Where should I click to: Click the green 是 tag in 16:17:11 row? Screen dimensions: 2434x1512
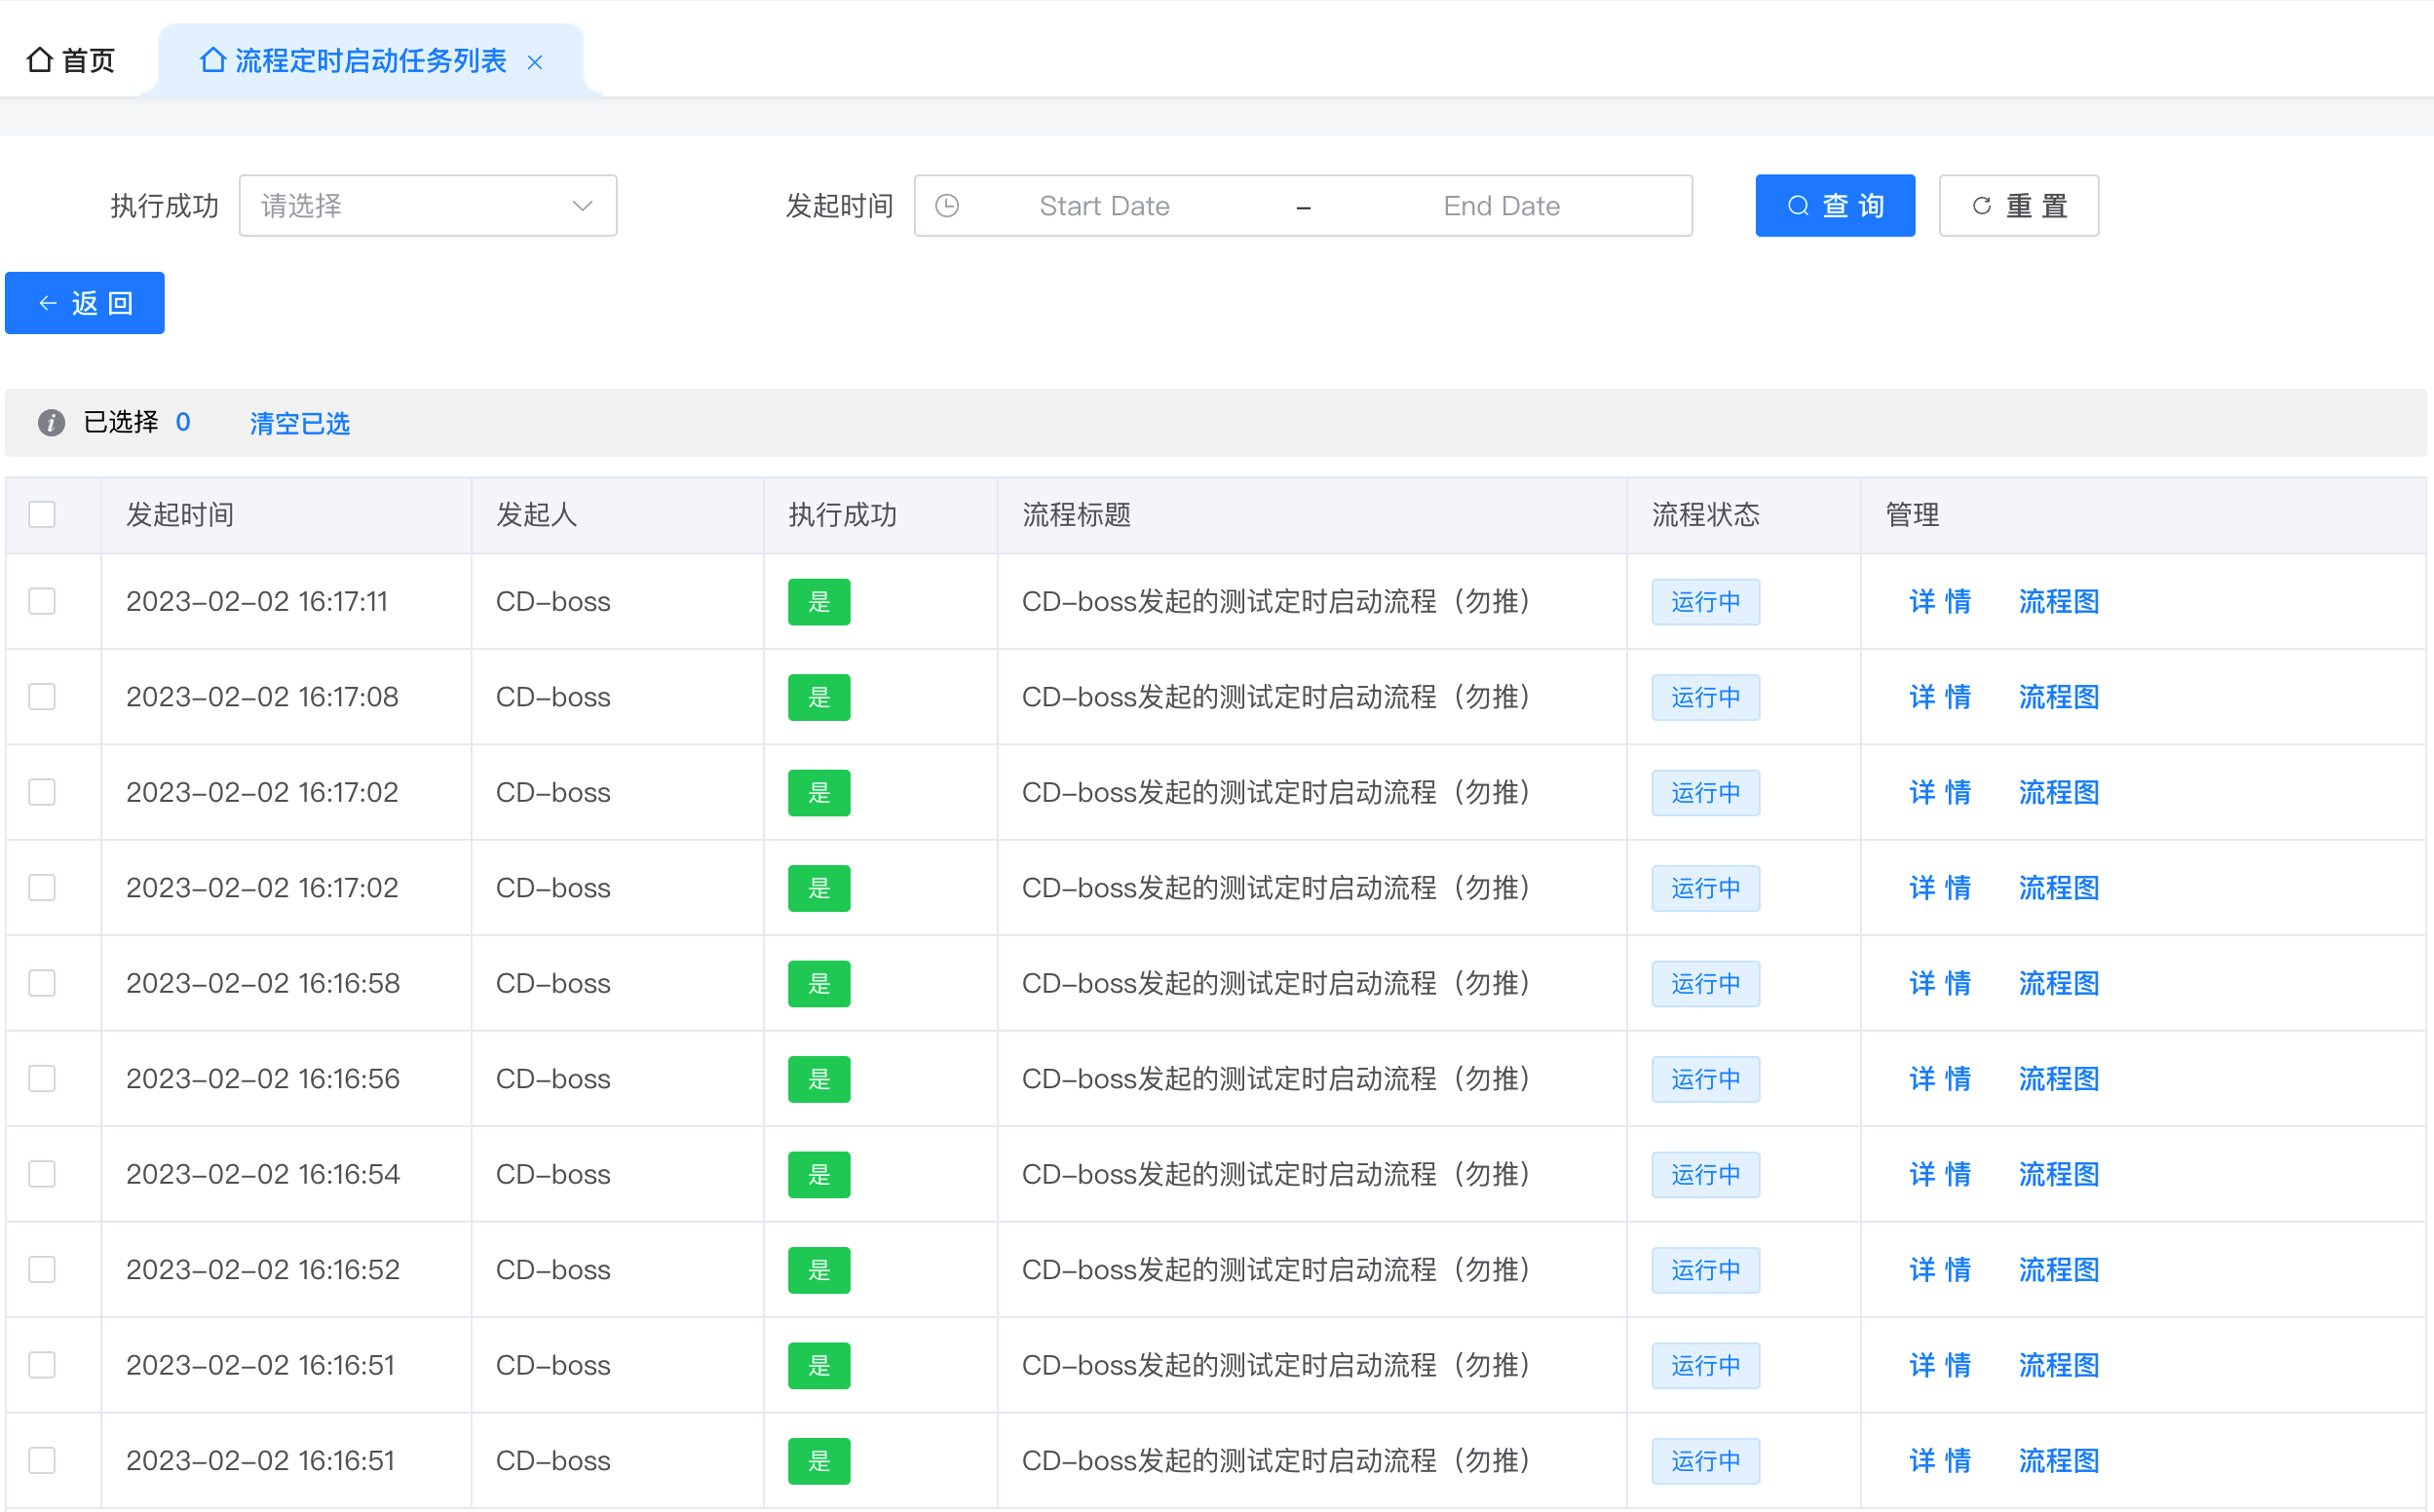(x=819, y=602)
